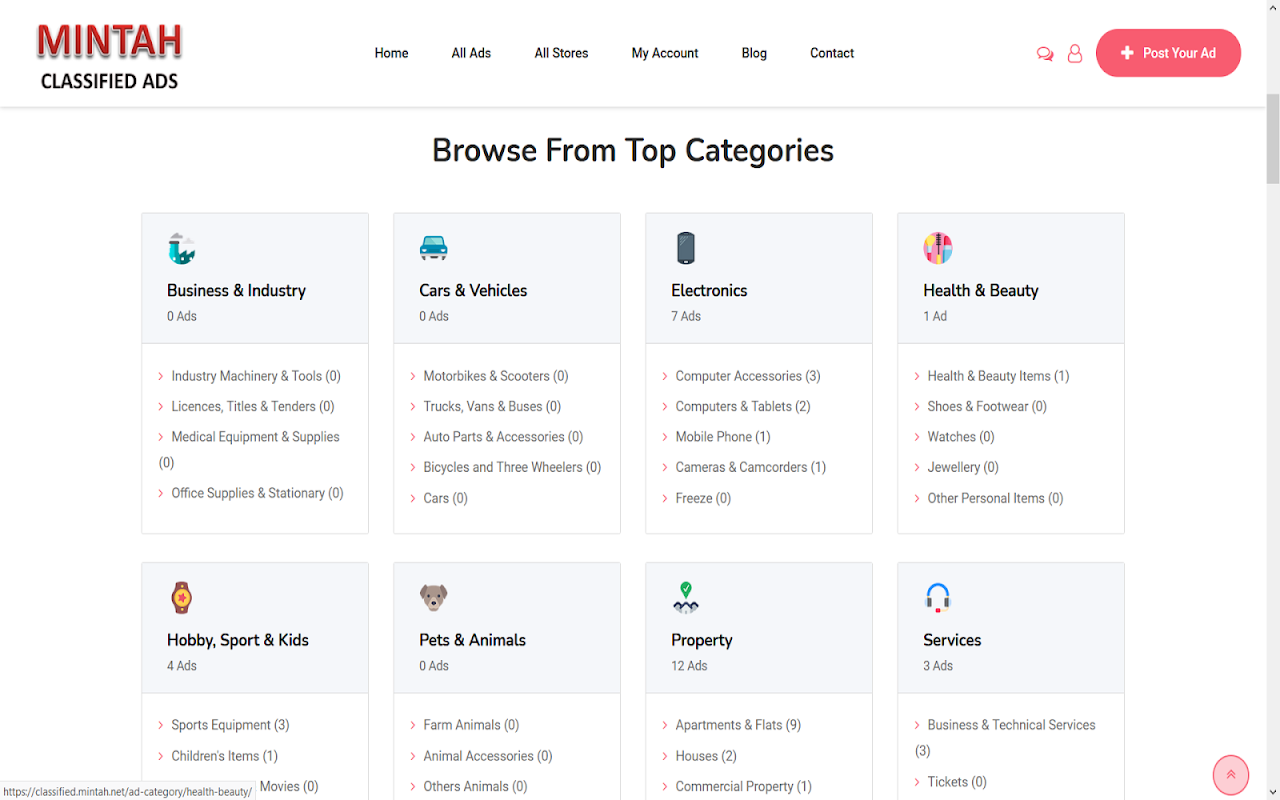This screenshot has width=1280, height=800.
Task: Click the Health & Beauty category icon
Action: click(937, 248)
